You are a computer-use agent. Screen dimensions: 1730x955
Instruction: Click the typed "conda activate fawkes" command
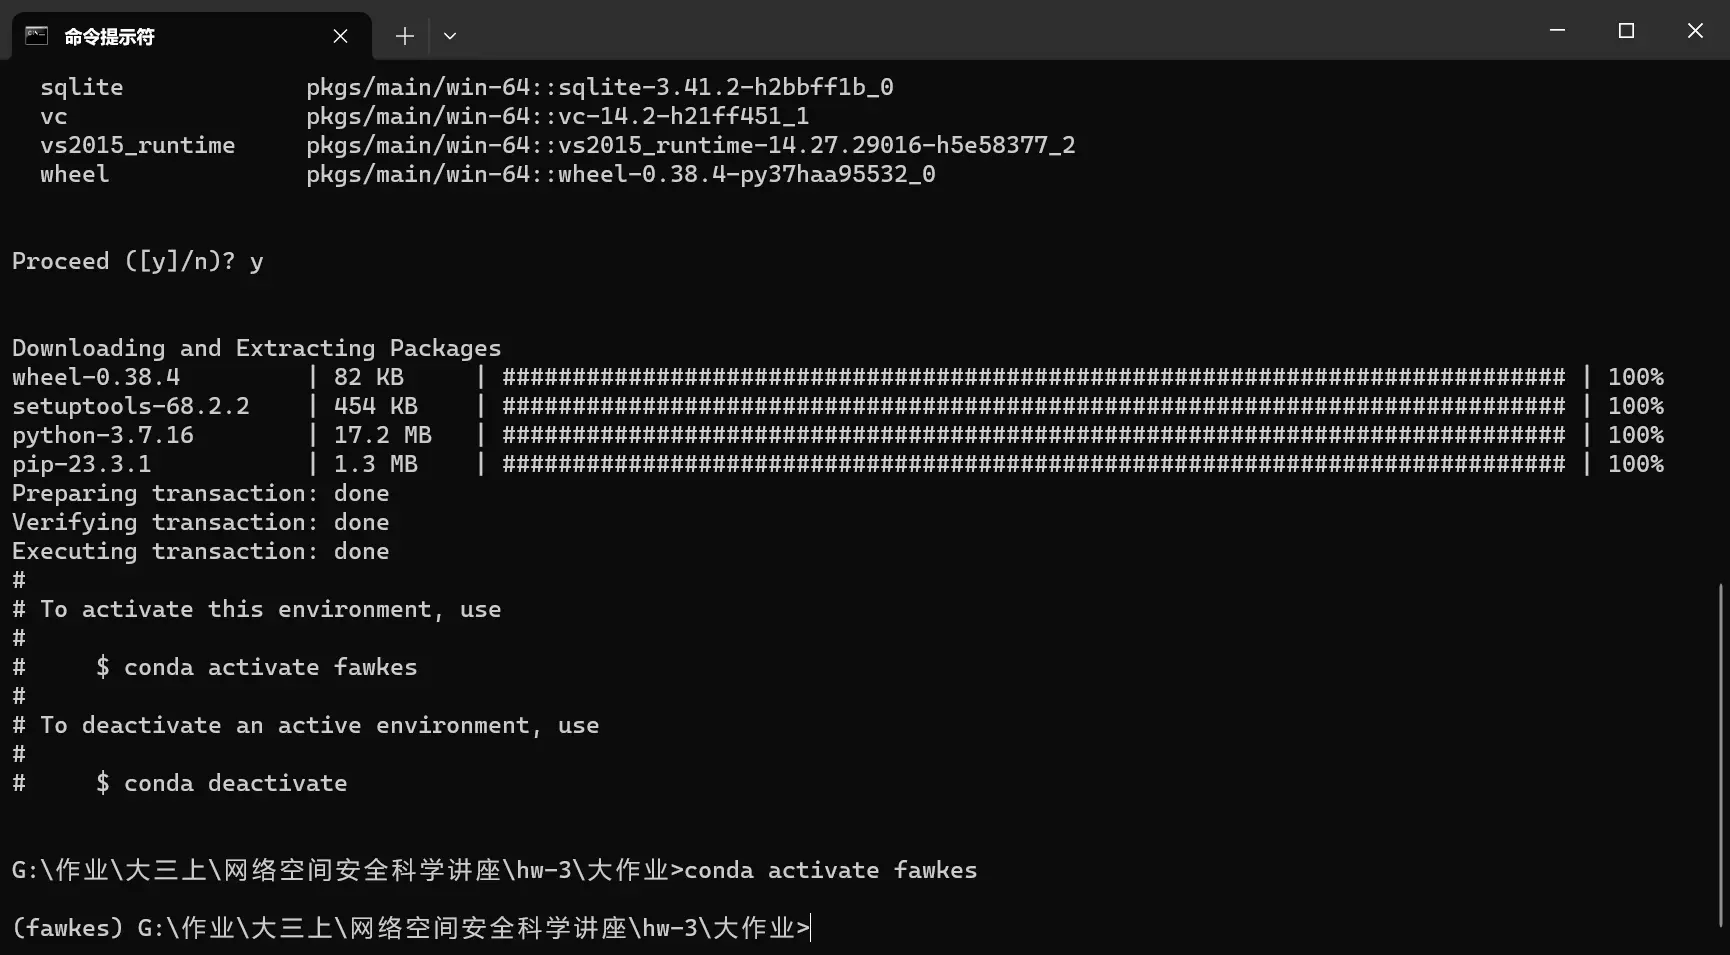pyautogui.click(x=830, y=871)
